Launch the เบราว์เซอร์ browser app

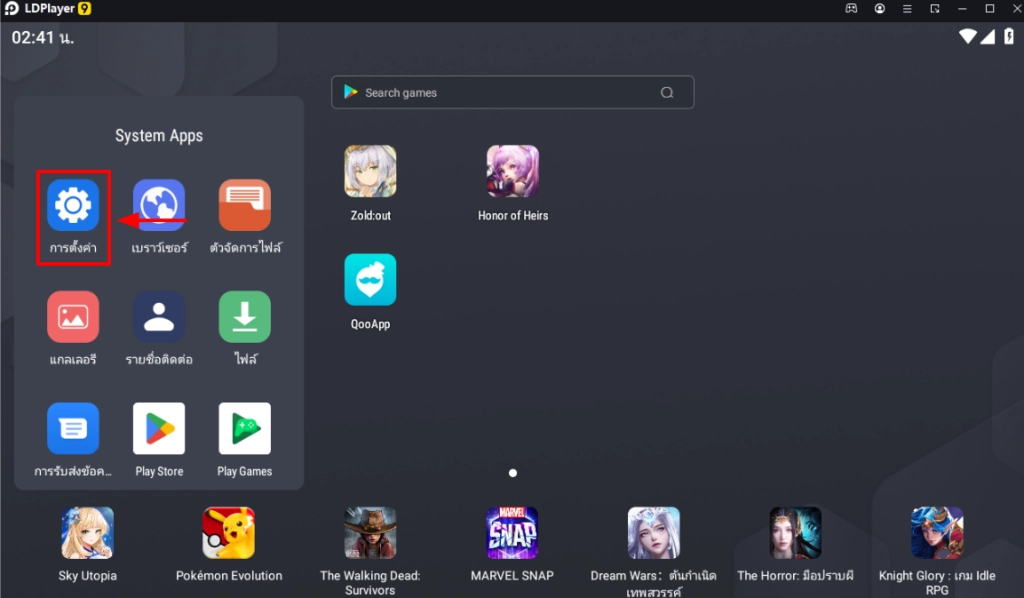[x=159, y=205]
